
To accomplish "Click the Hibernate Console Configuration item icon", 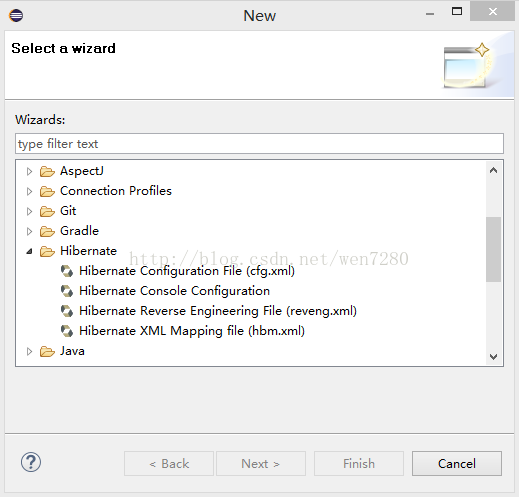I will tap(67, 291).
